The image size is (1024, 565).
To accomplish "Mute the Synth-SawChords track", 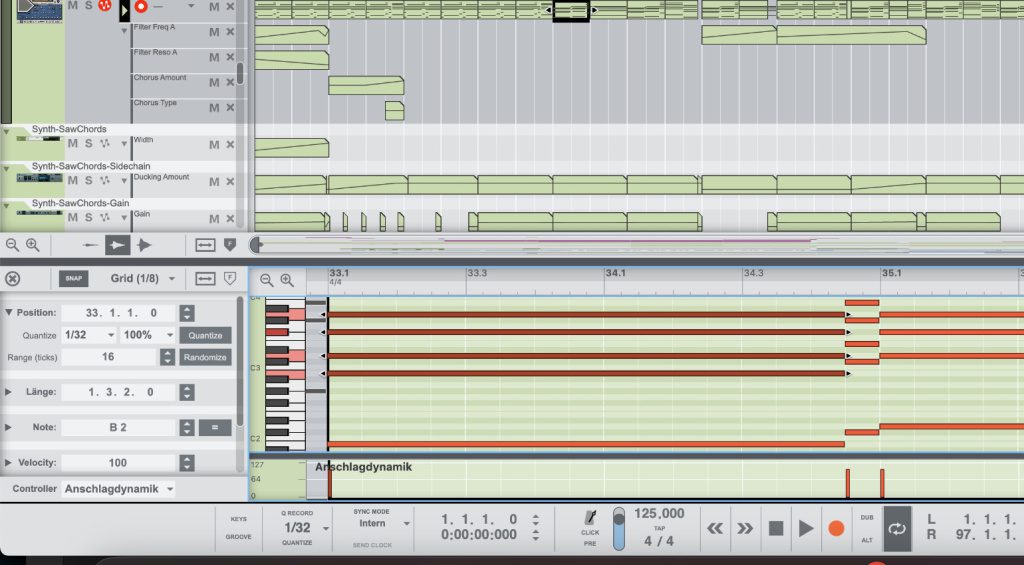I will (72, 144).
